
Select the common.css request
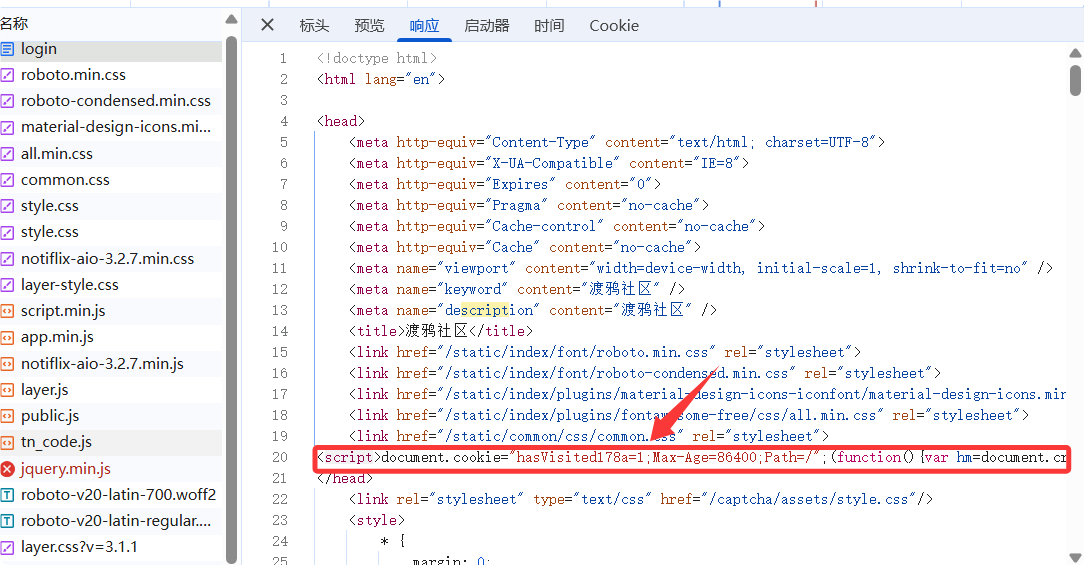click(65, 180)
